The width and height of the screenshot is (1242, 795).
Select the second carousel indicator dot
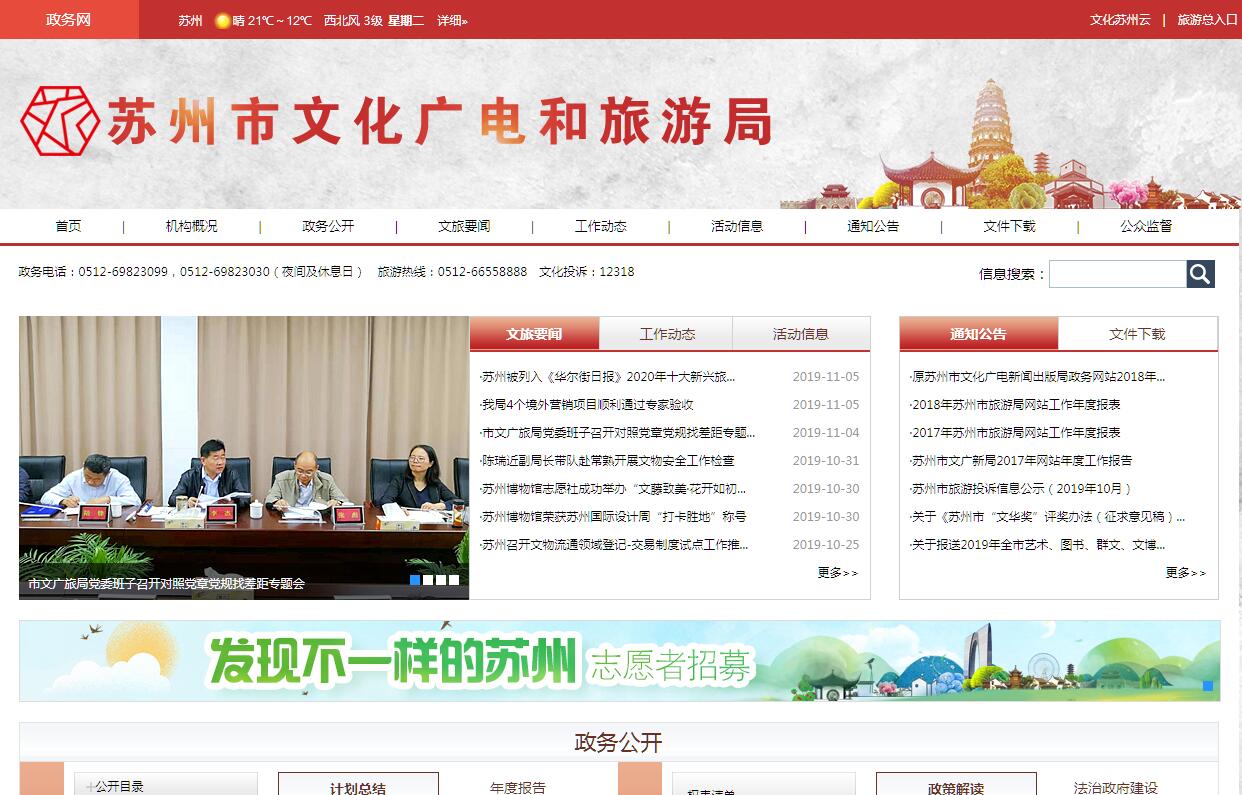pos(428,580)
